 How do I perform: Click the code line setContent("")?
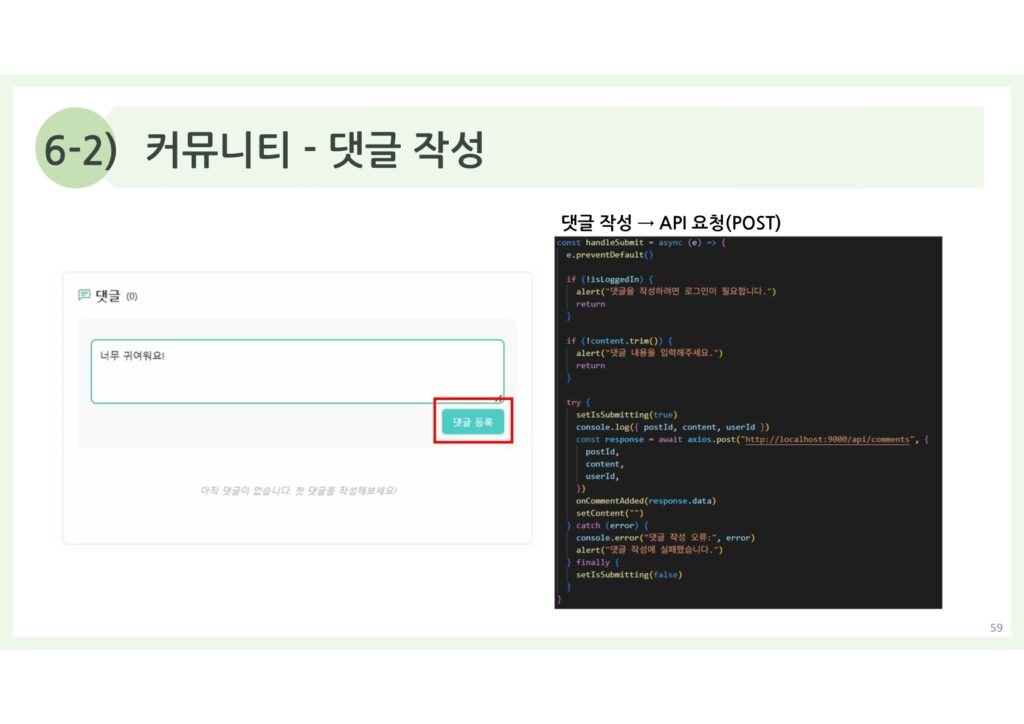[609, 513]
